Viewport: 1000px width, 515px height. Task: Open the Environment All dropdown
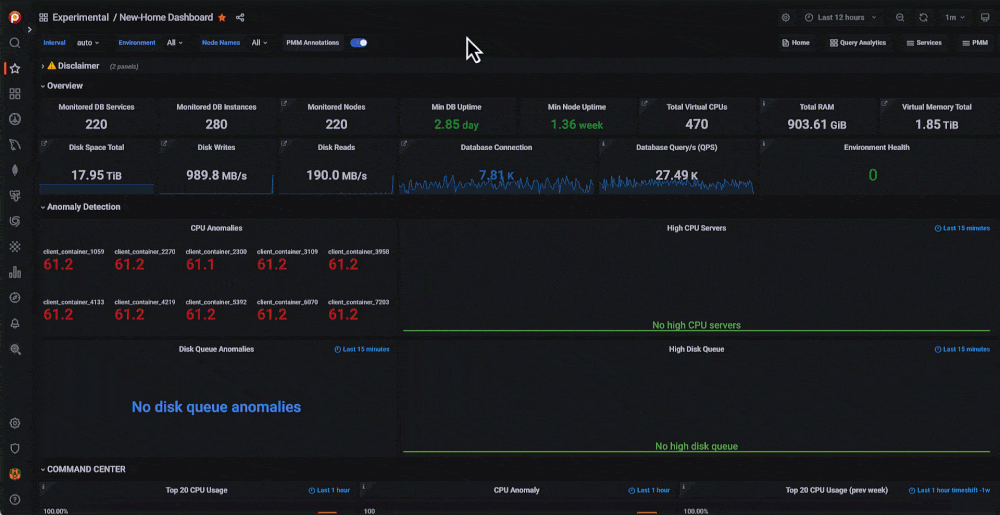point(175,43)
